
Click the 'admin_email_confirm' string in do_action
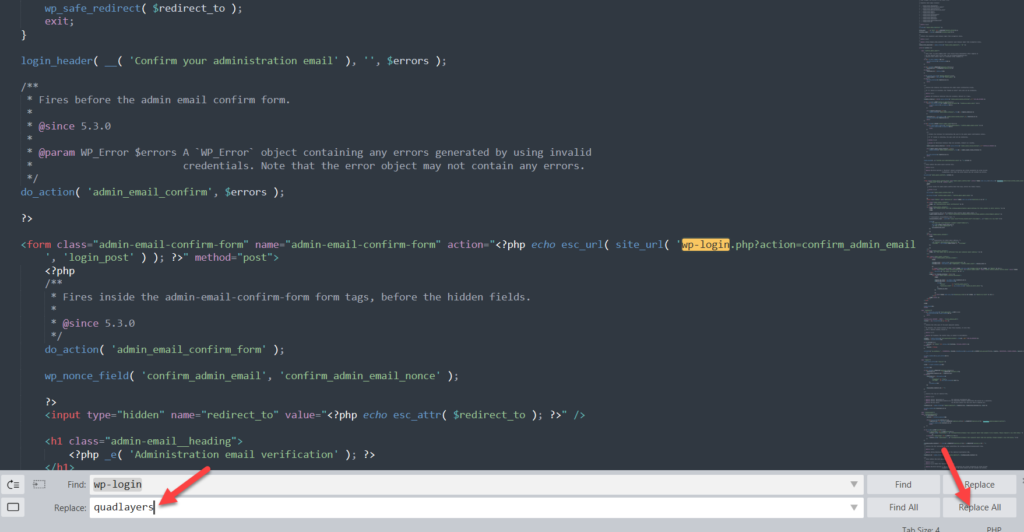click(x=151, y=192)
